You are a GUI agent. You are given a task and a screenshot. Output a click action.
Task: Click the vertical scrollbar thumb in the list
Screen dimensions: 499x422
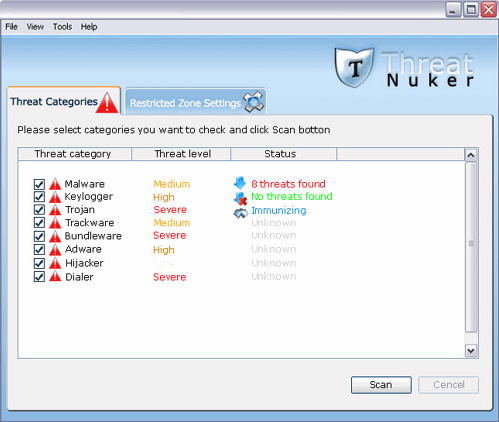coord(471,247)
